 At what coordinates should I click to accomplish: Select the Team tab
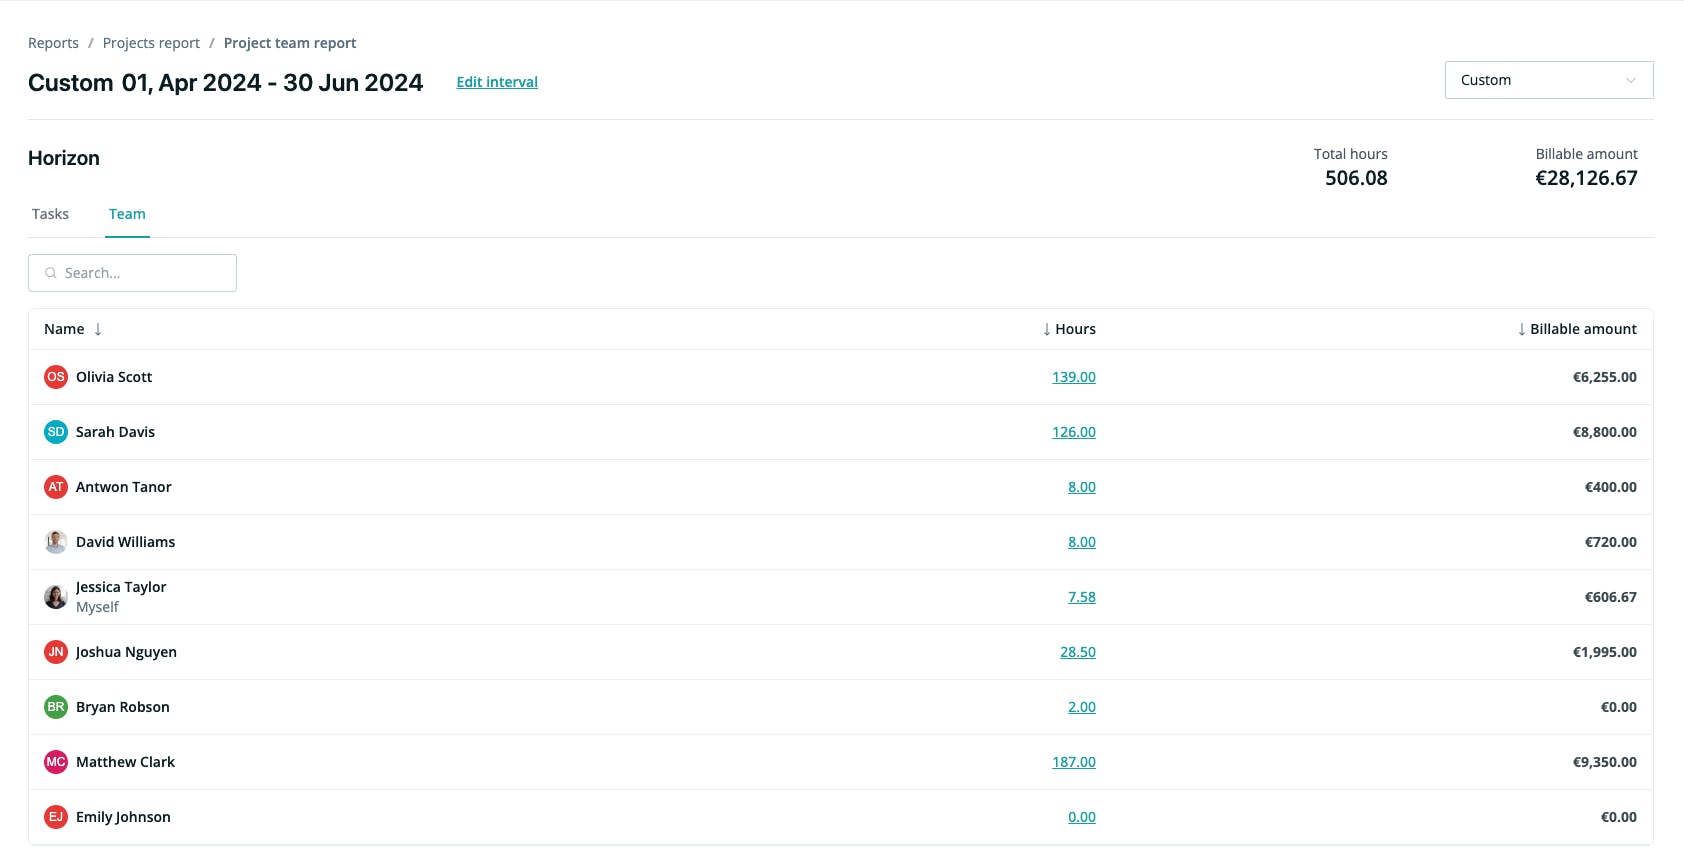[x=127, y=214]
